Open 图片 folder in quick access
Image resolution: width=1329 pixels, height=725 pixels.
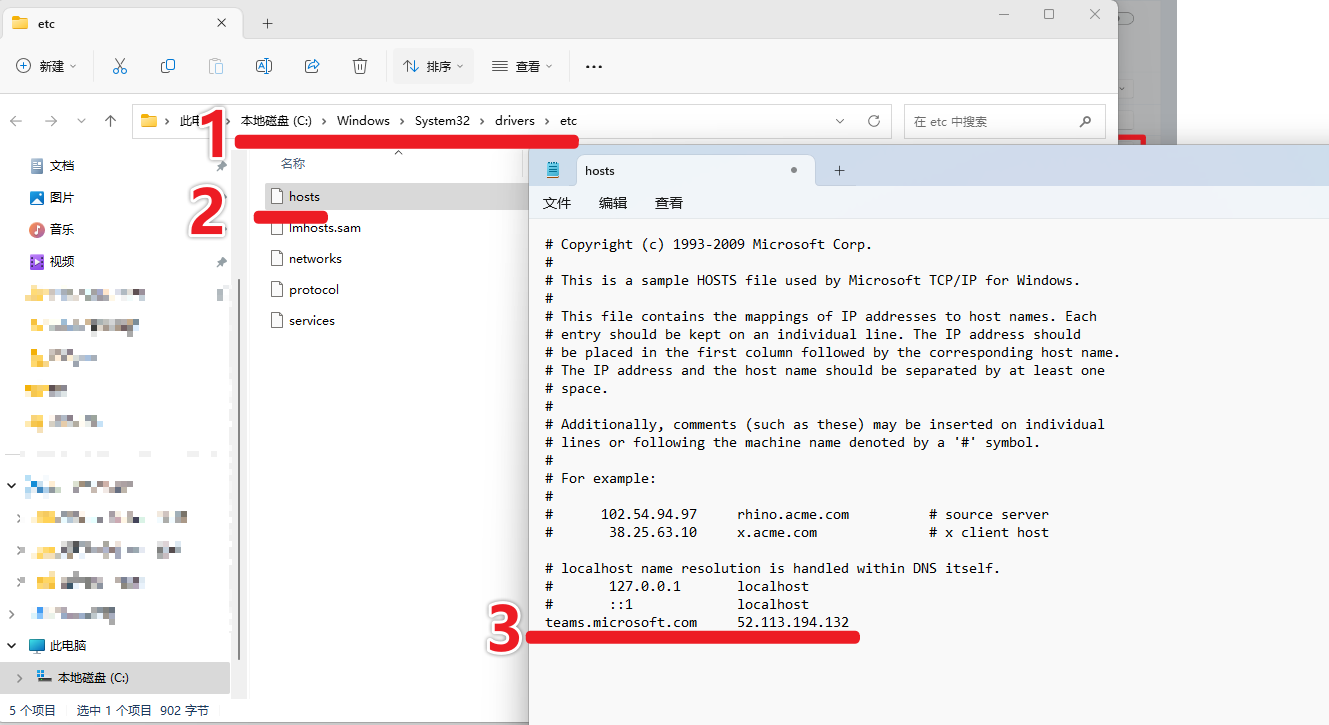pos(61,198)
